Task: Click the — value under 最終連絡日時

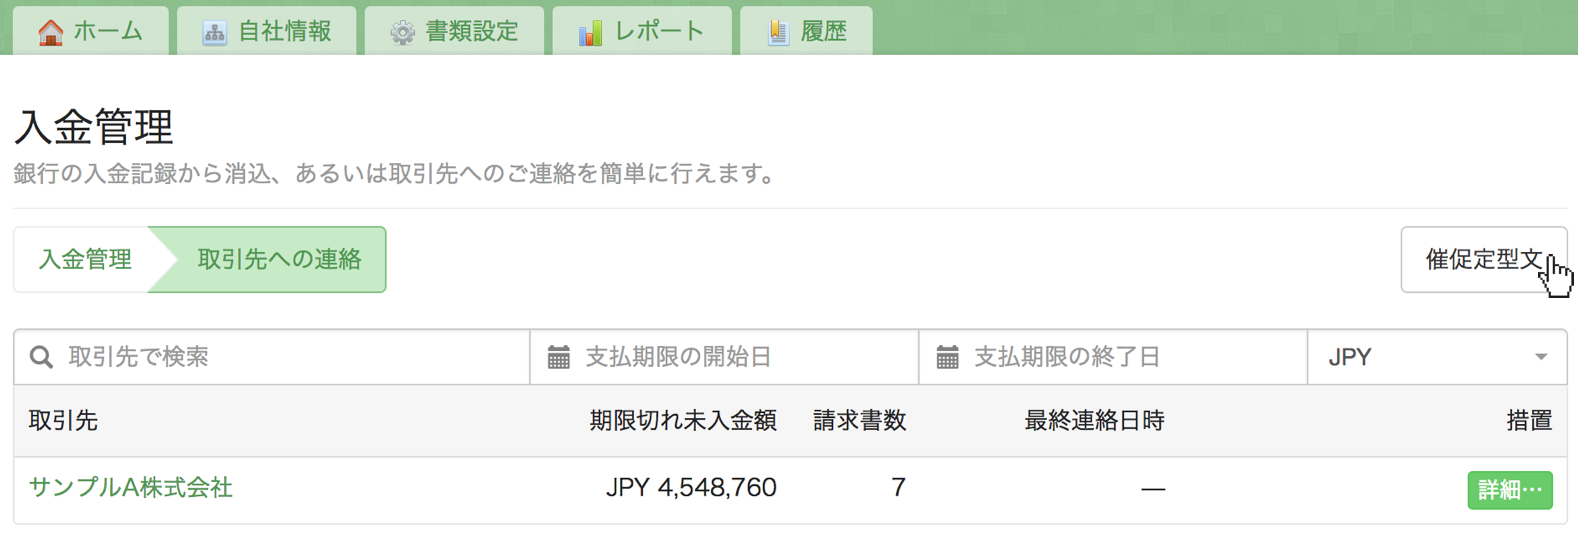Action: 1153,489
